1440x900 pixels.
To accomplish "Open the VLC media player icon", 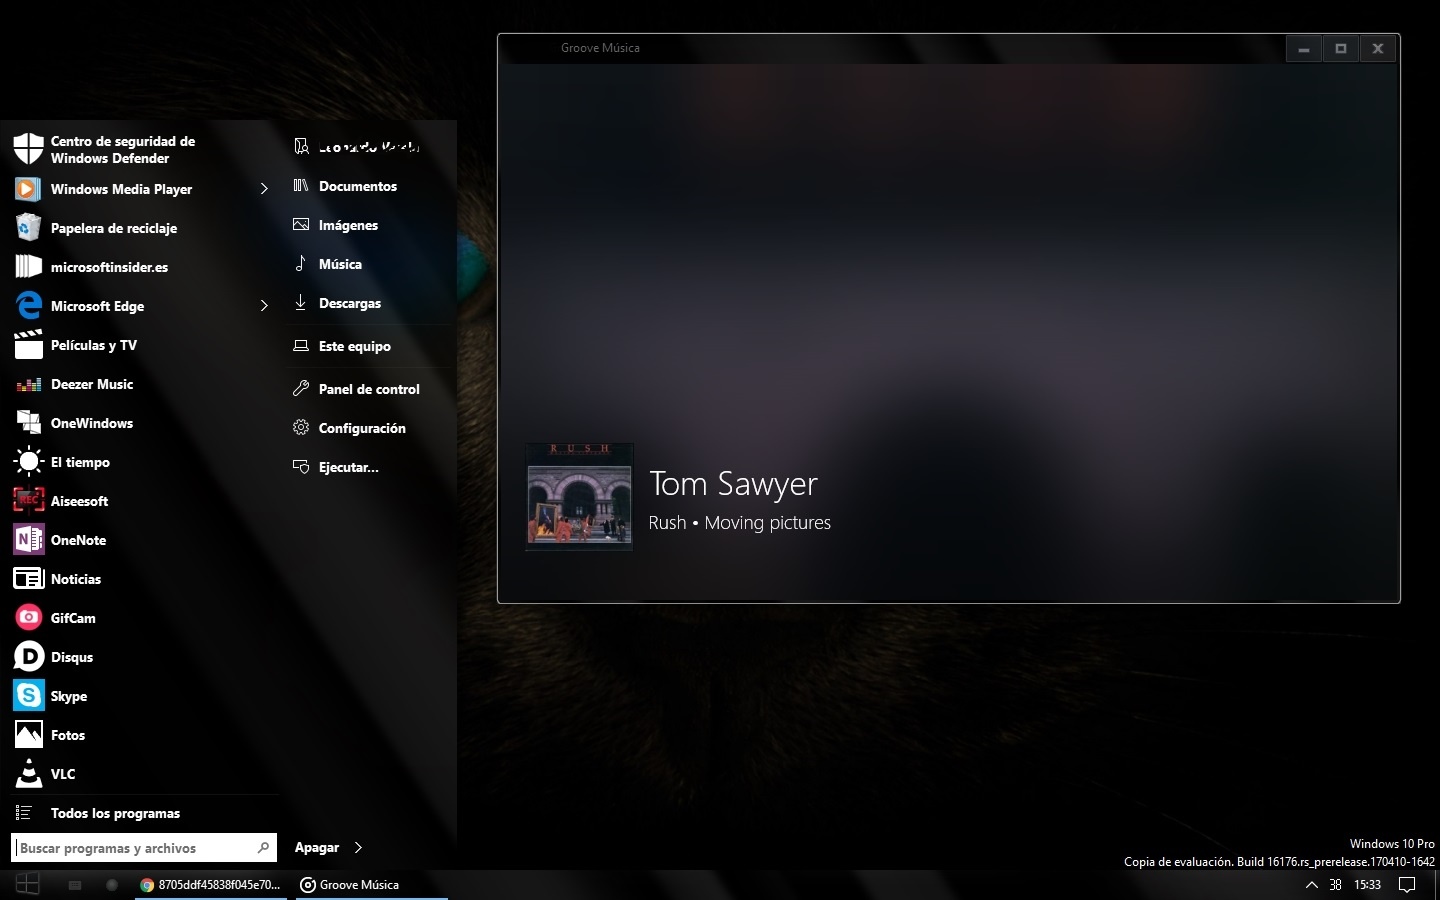I will coord(29,774).
